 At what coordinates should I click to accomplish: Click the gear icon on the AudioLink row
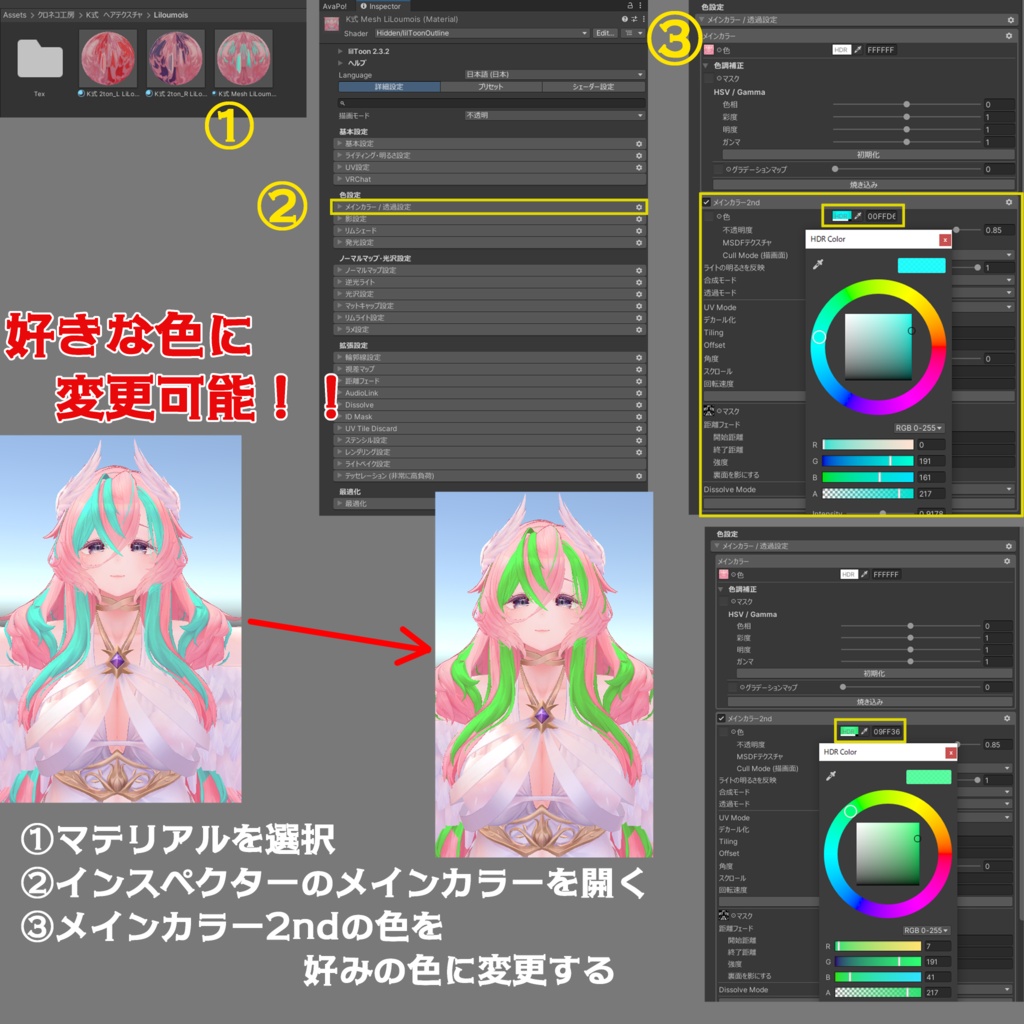point(639,393)
